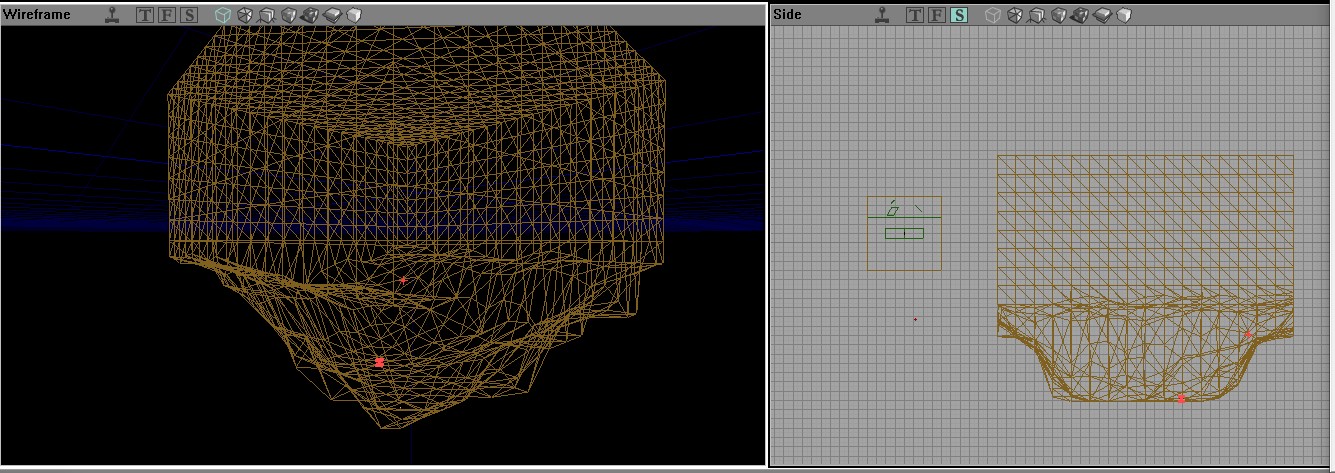Click the Top view button in Side viewport
Screen dimensions: 1335x473
[x=915, y=15]
